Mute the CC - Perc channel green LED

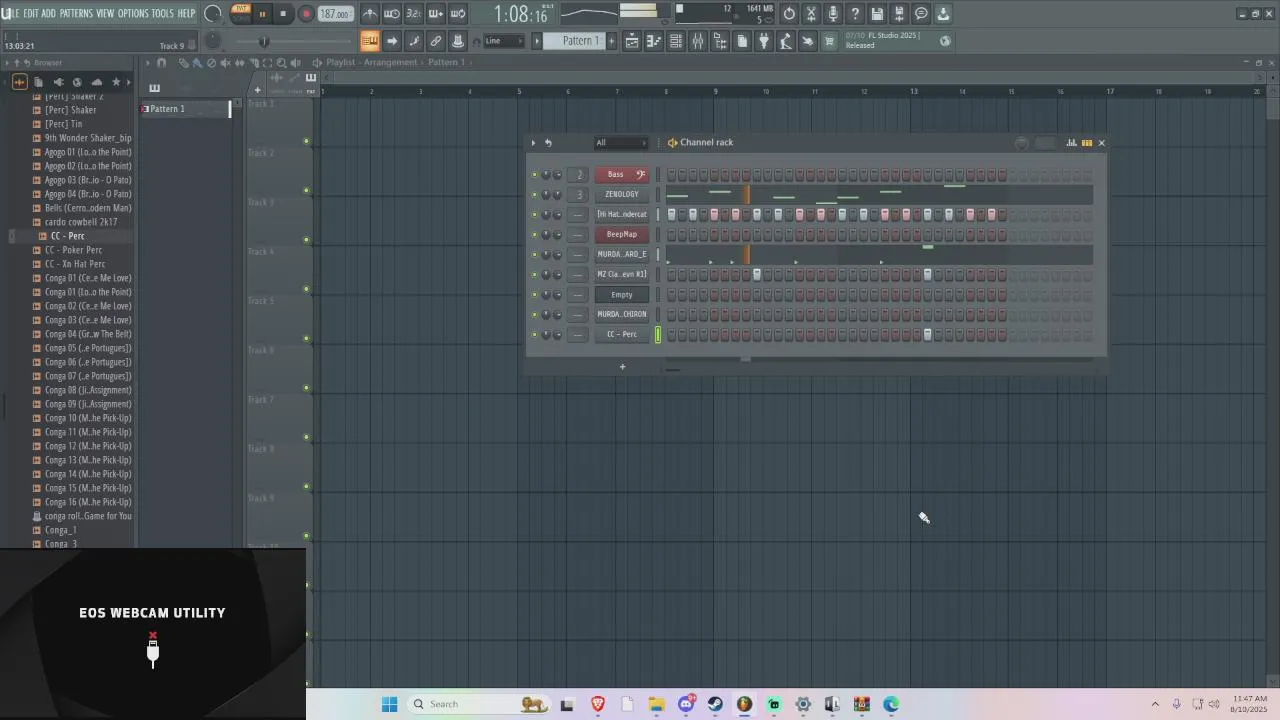(534, 335)
